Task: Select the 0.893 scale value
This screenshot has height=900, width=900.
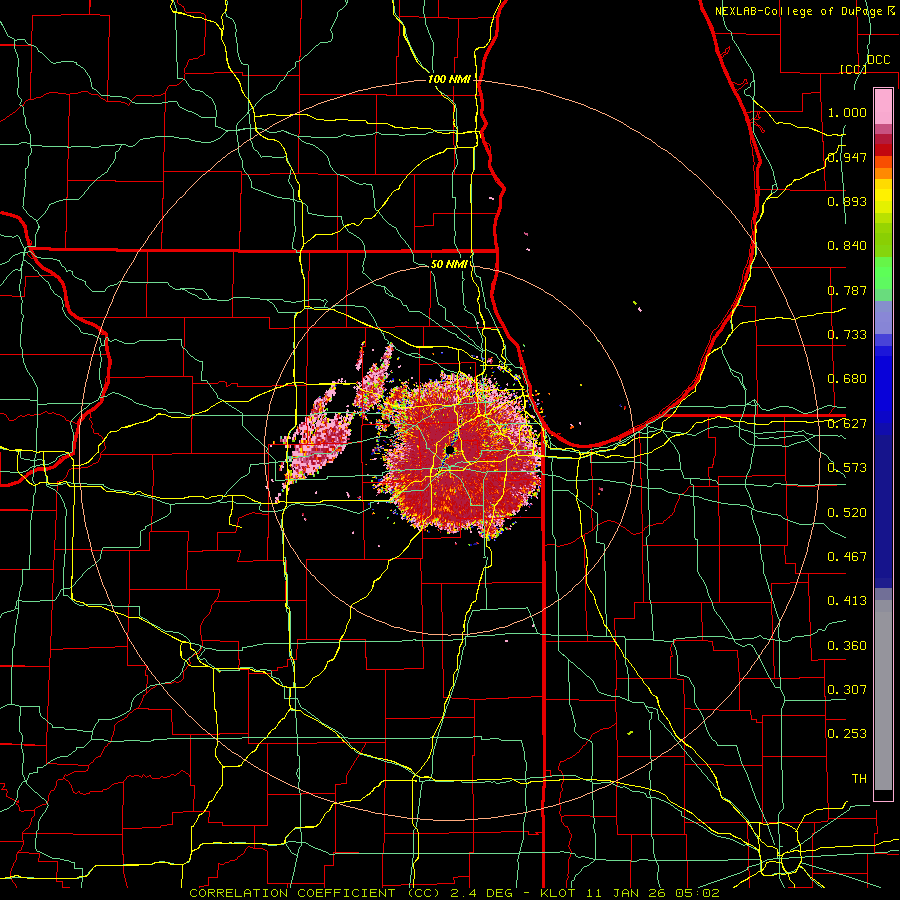Action: pos(847,201)
